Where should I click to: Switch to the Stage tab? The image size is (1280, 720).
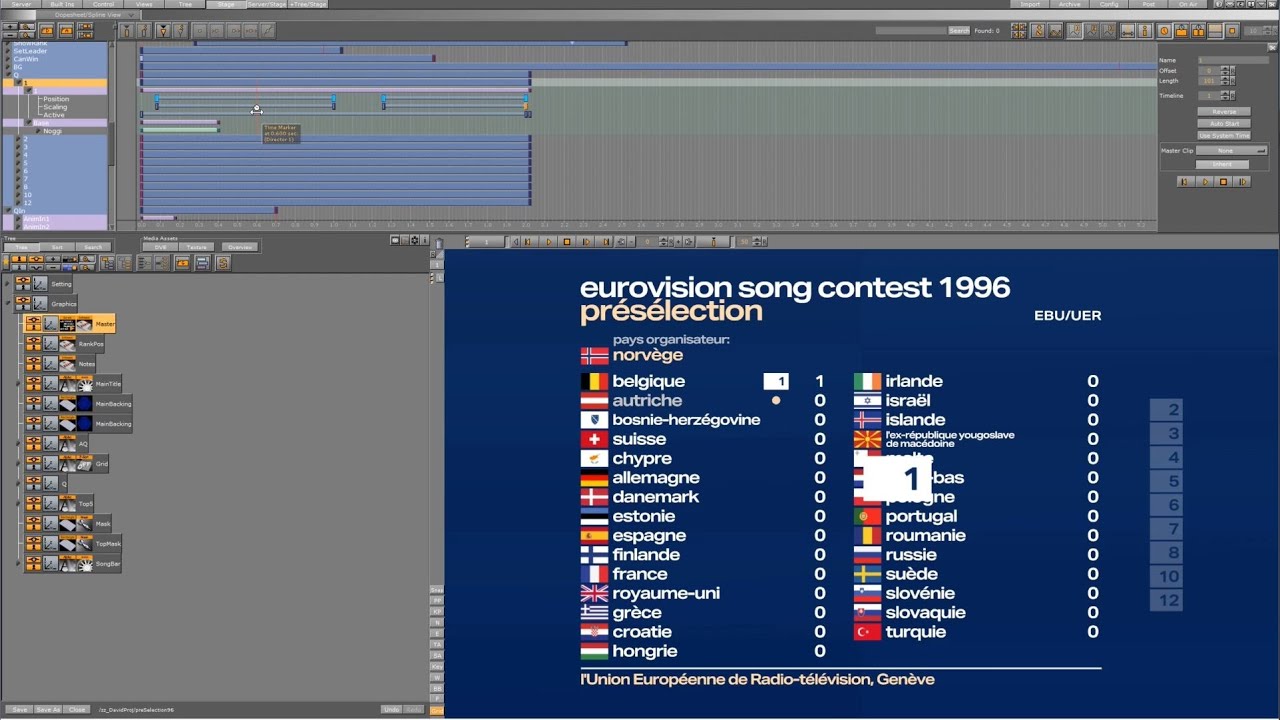[x=226, y=4]
